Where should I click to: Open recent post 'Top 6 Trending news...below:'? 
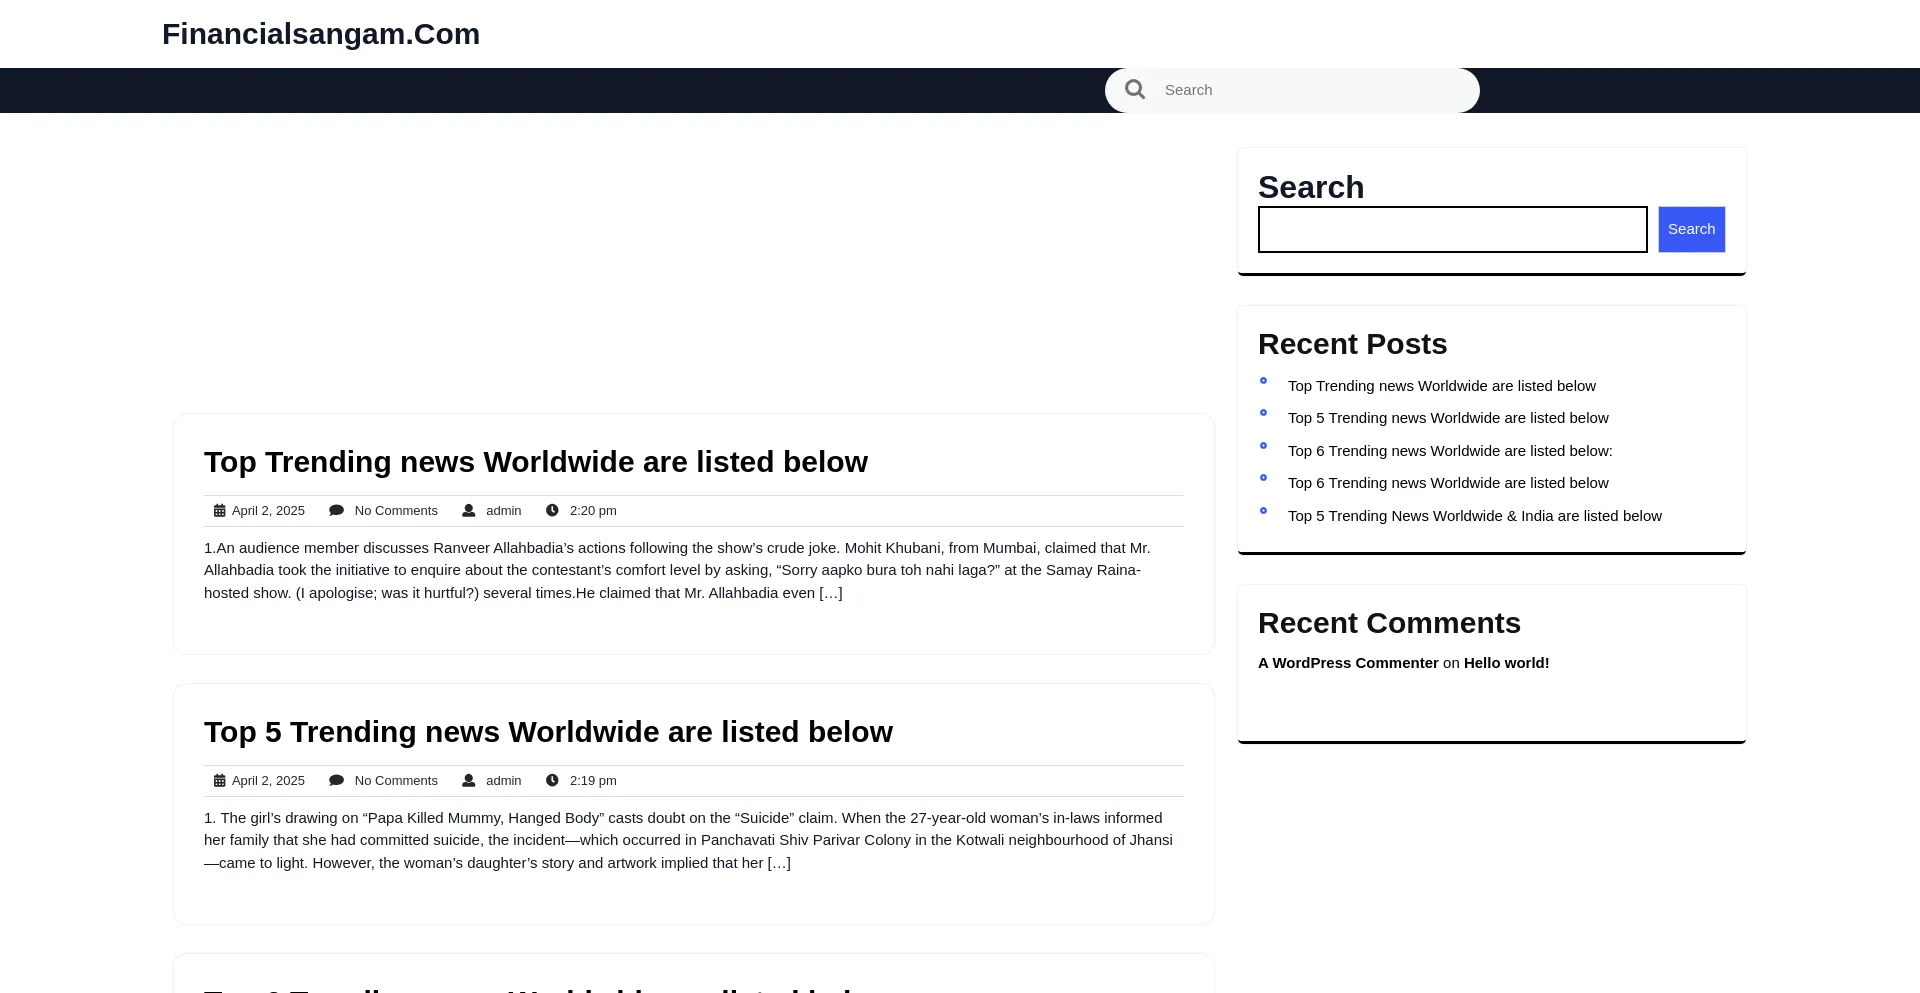(x=1449, y=451)
